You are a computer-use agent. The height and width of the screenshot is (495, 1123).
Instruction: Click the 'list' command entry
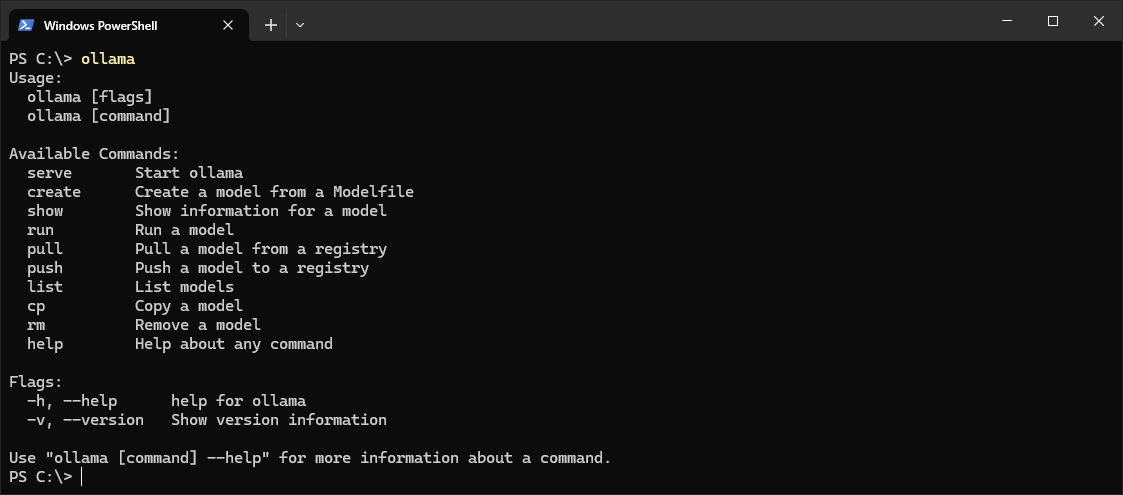(x=45, y=287)
